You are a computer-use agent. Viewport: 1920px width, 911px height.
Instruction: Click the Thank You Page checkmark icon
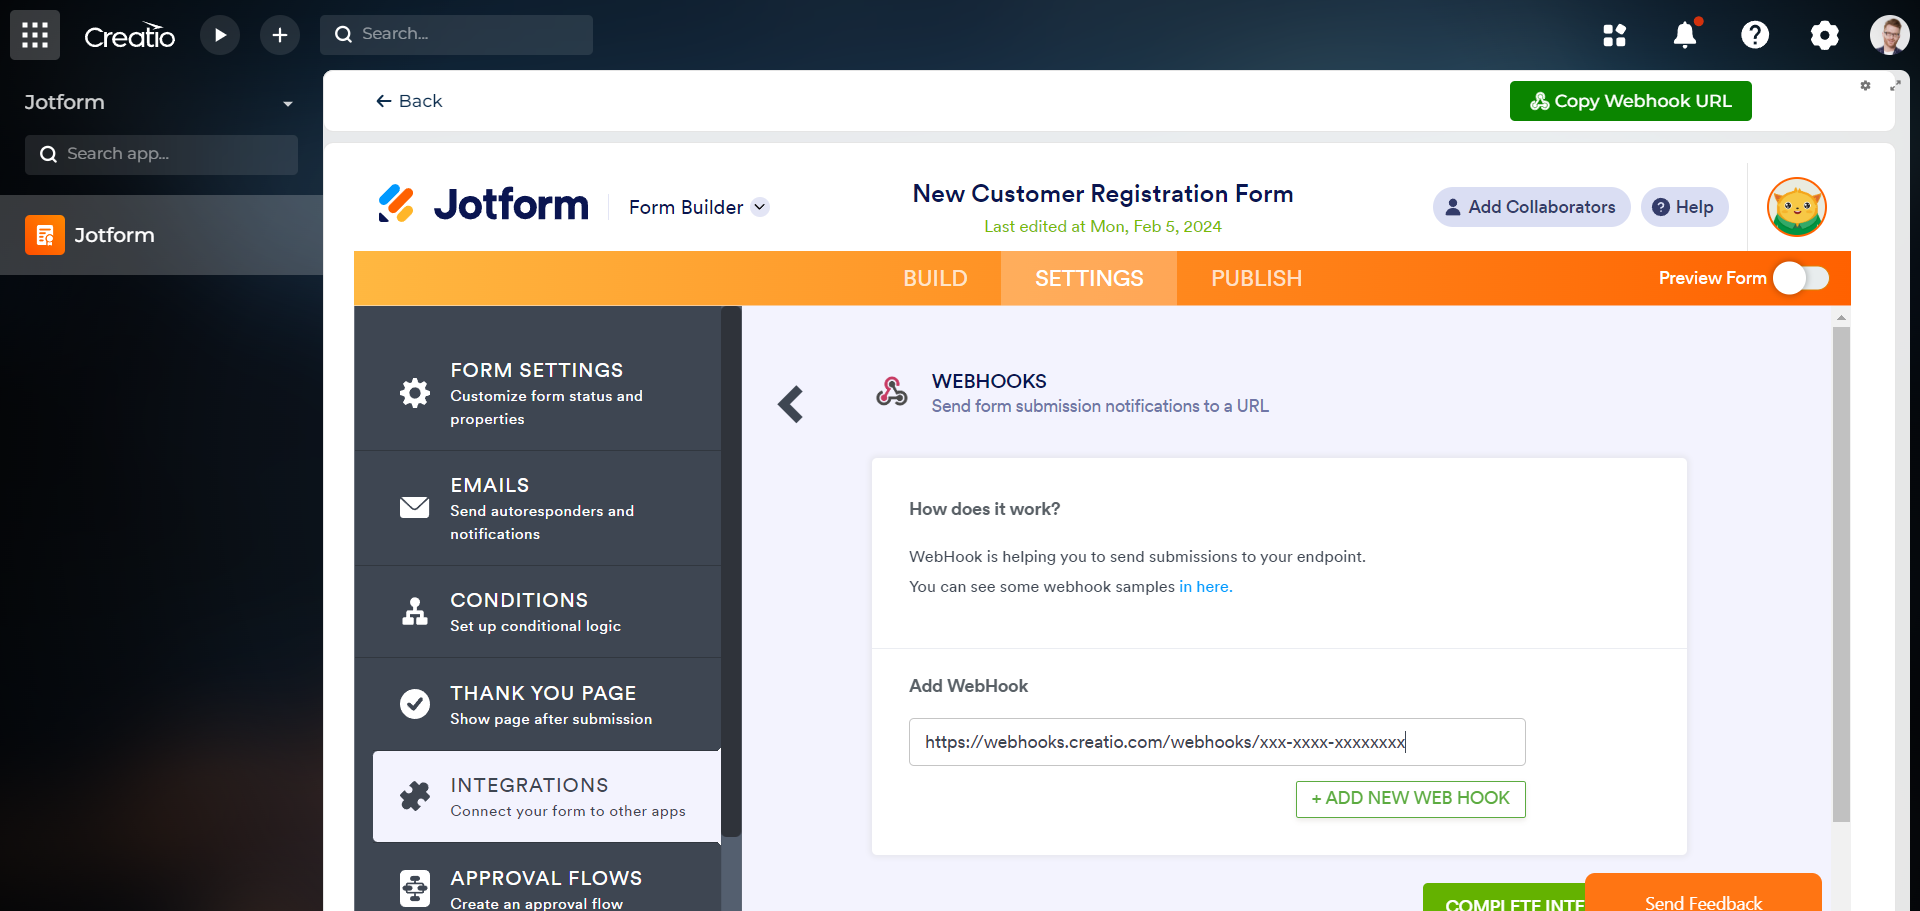415,704
